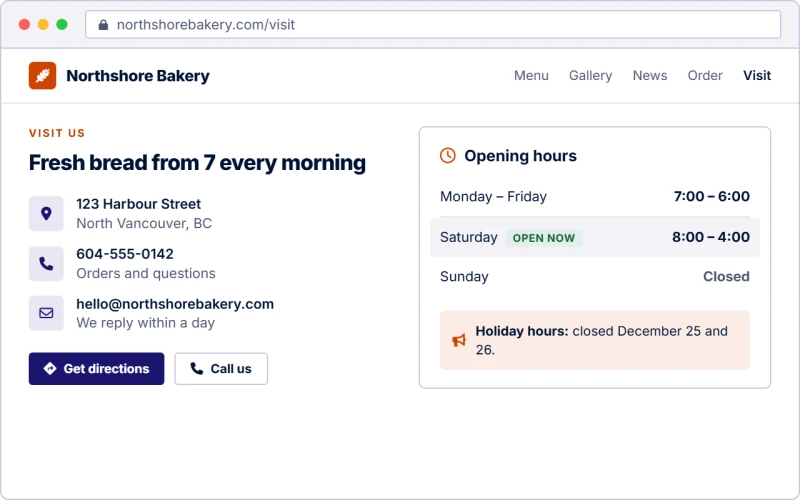The height and width of the screenshot is (500, 800).
Task: Click the Northshore Bakery brand name
Action: [138, 76]
